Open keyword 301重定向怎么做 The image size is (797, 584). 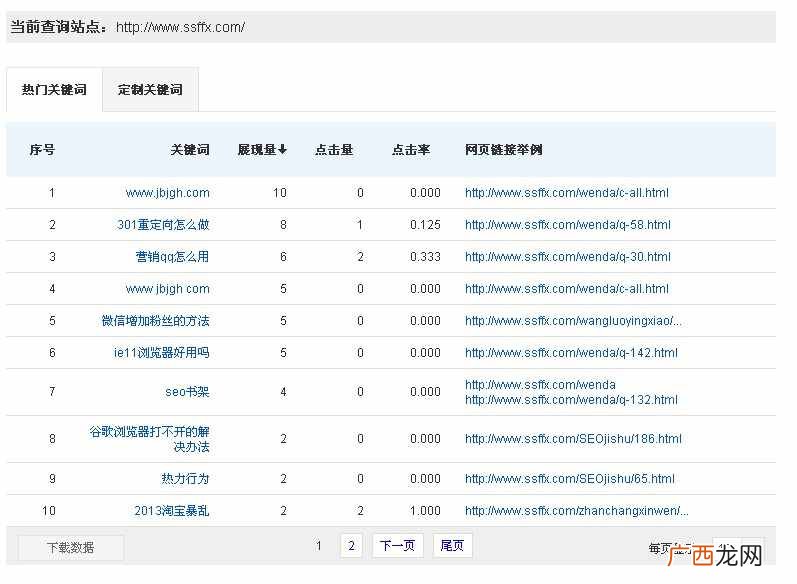(163, 225)
